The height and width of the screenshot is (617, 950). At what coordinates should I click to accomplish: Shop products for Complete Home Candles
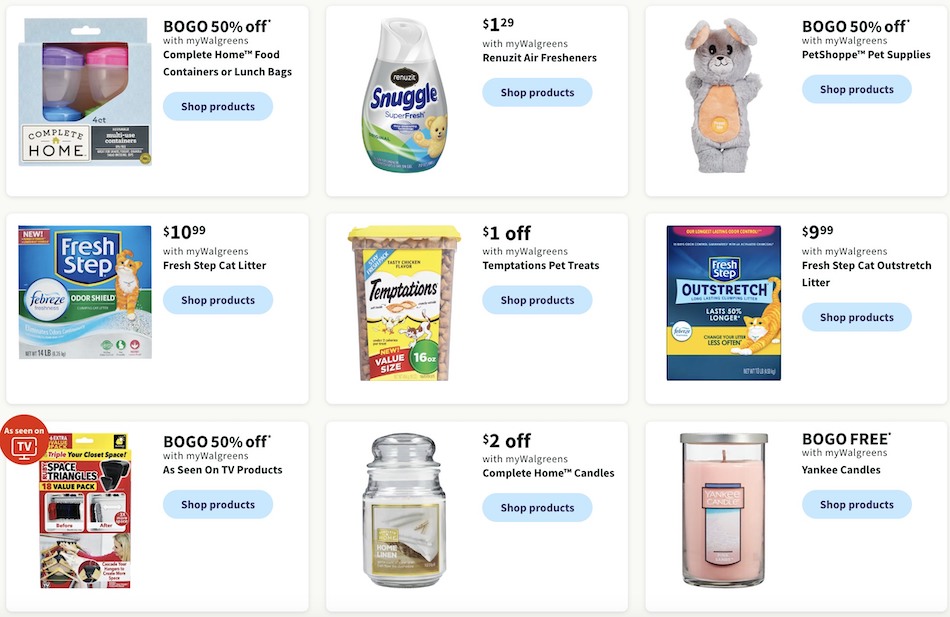click(537, 508)
